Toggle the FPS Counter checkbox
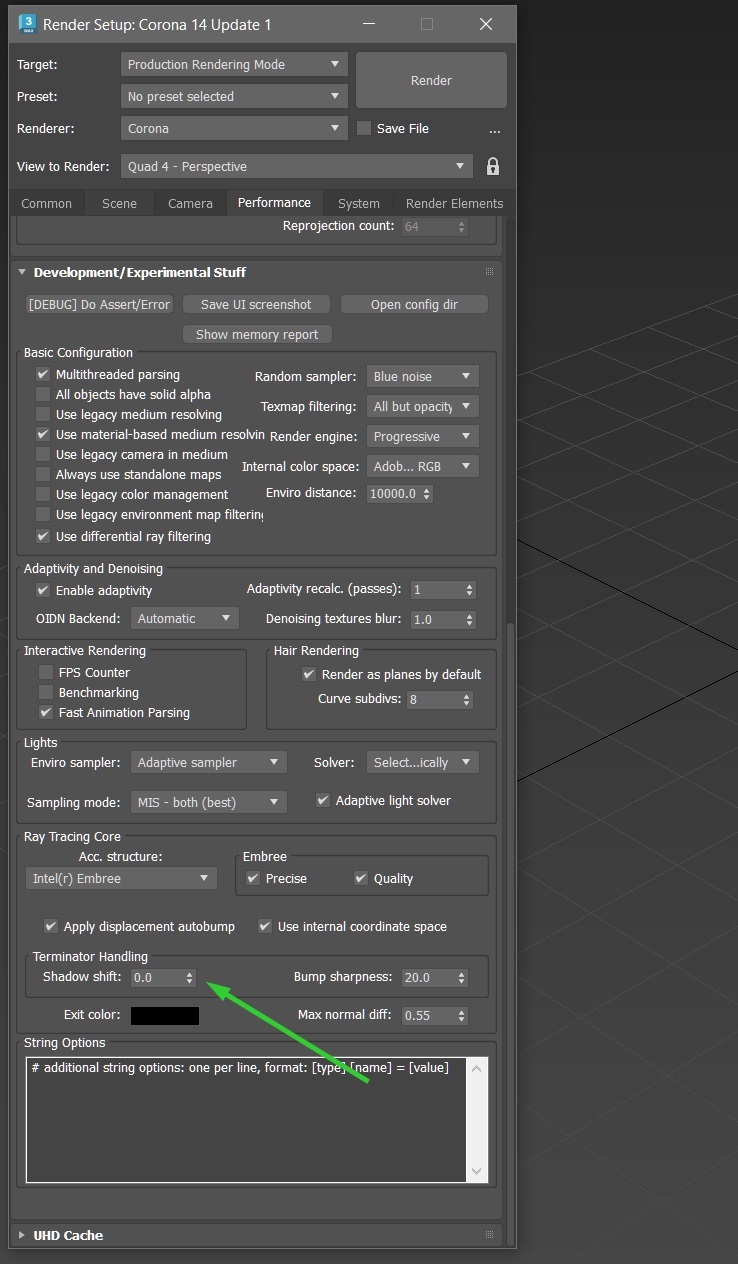 point(45,673)
